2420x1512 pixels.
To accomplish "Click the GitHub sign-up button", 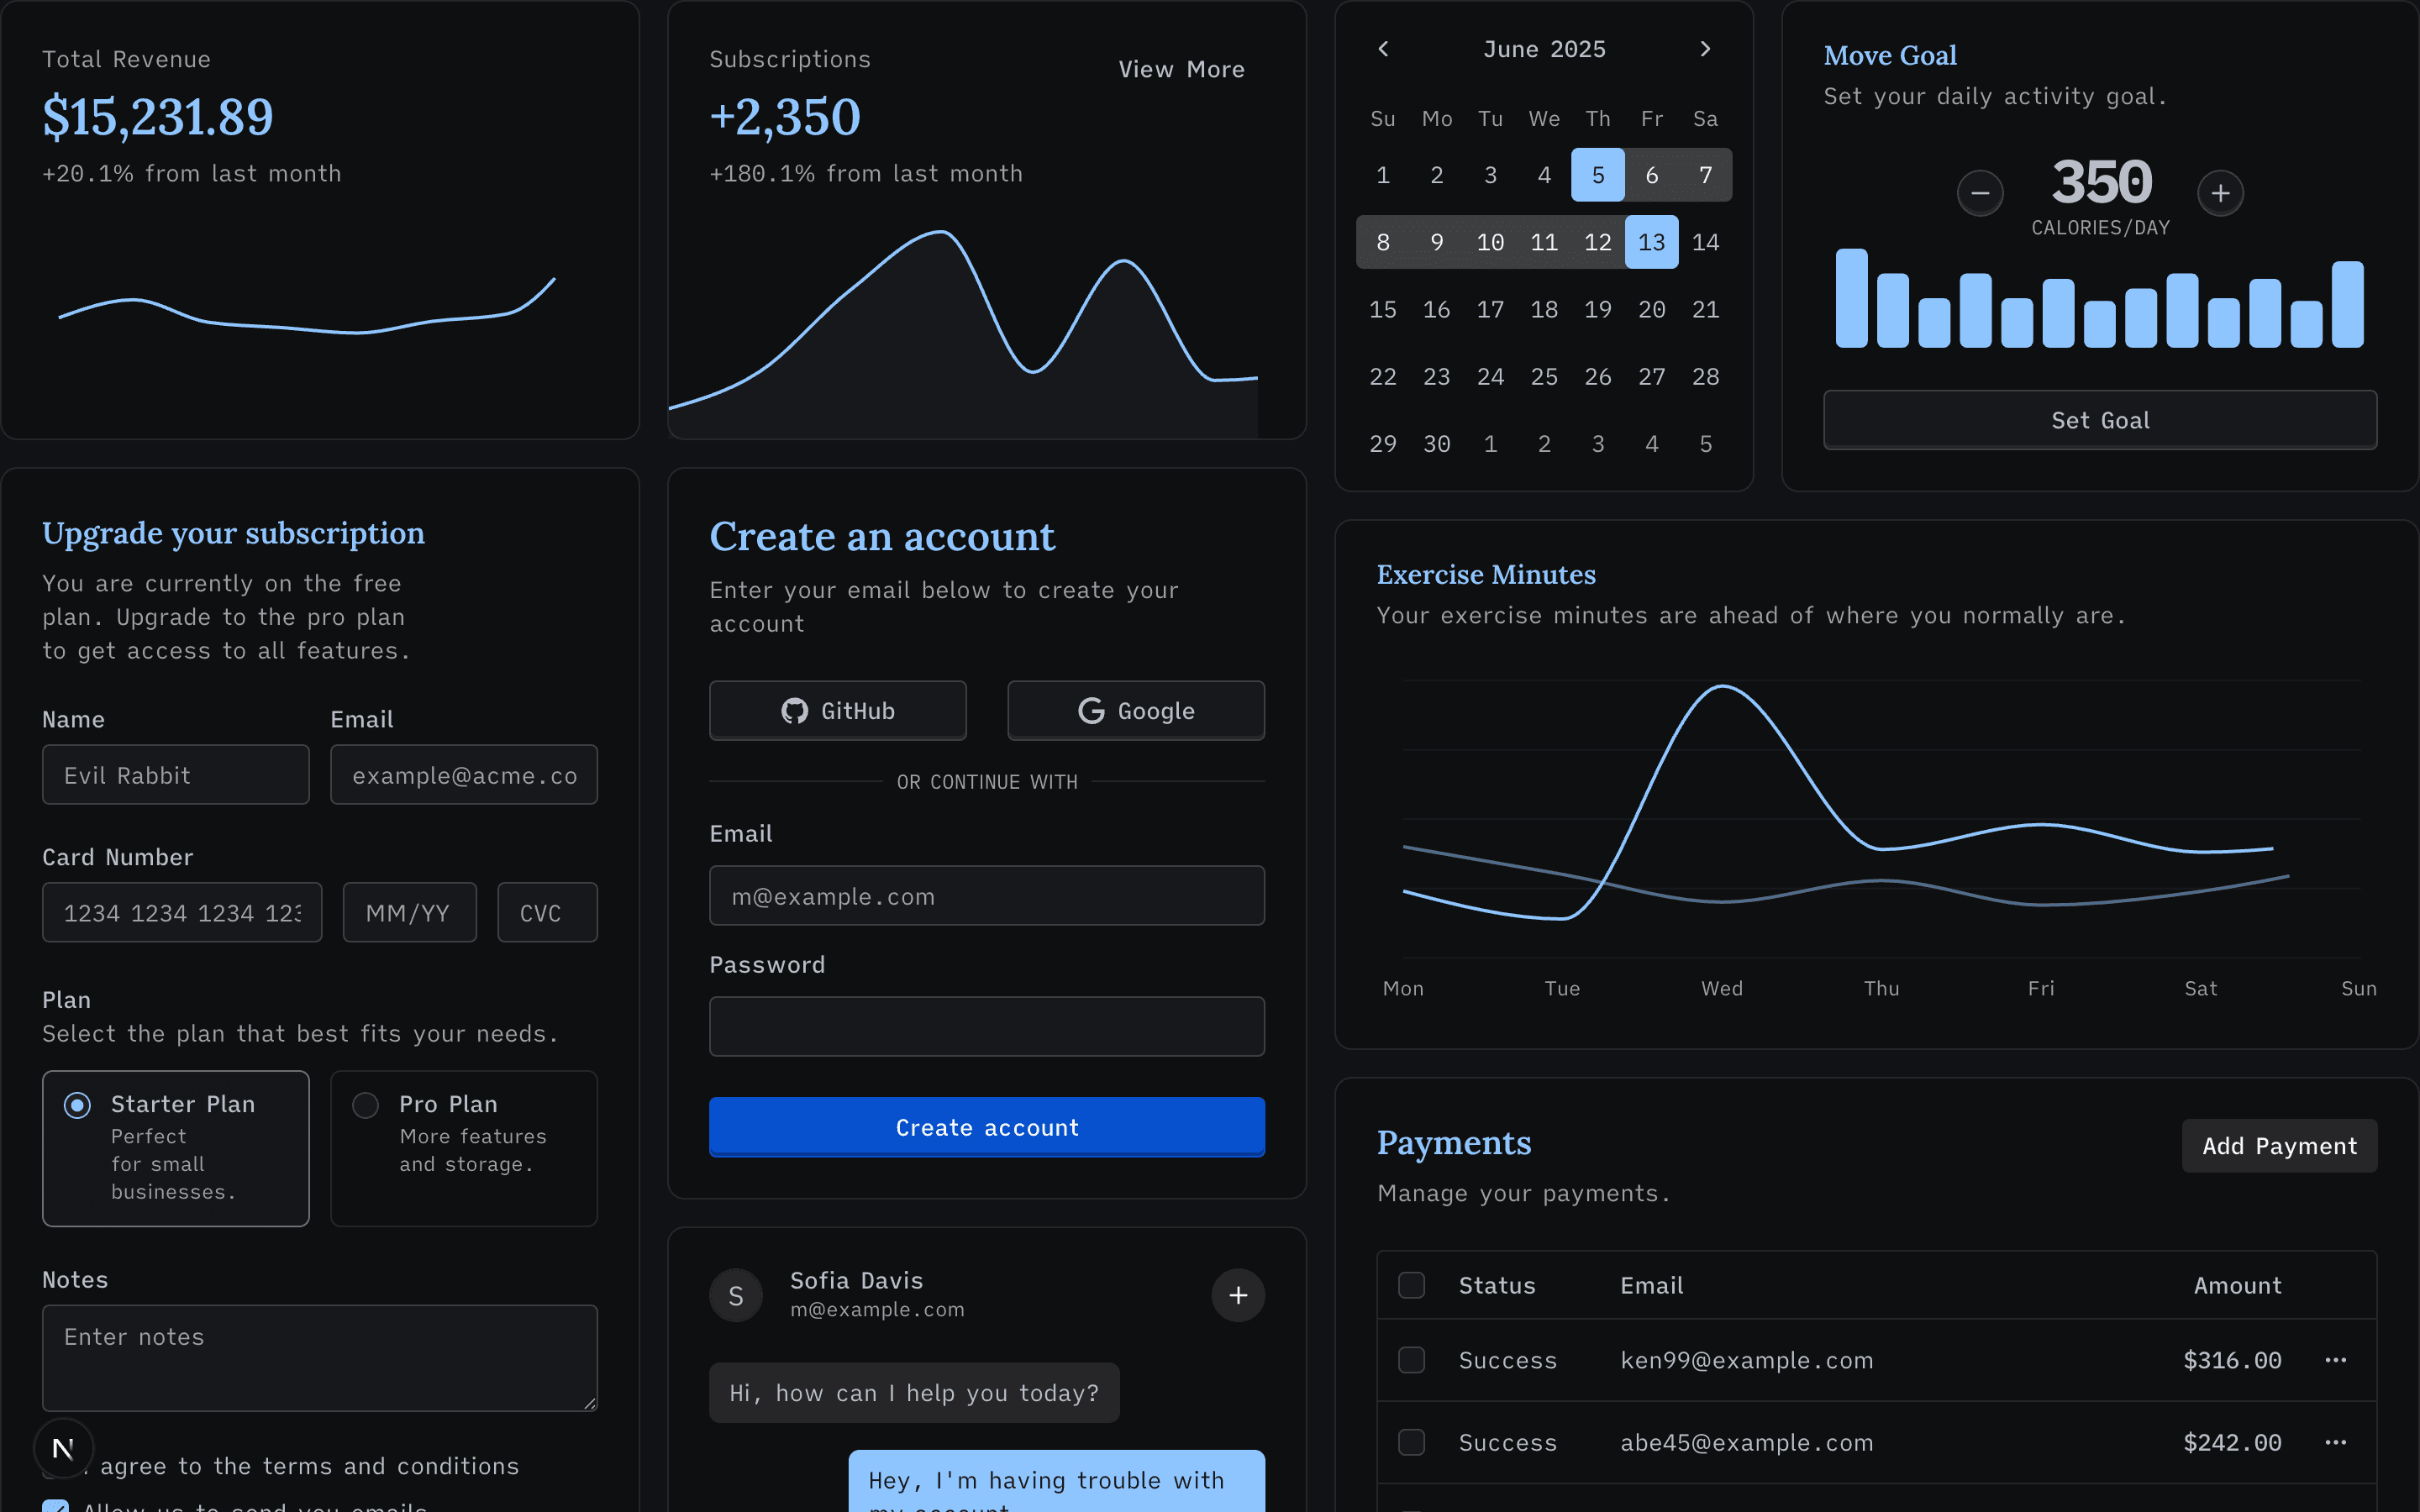I will 837,711.
